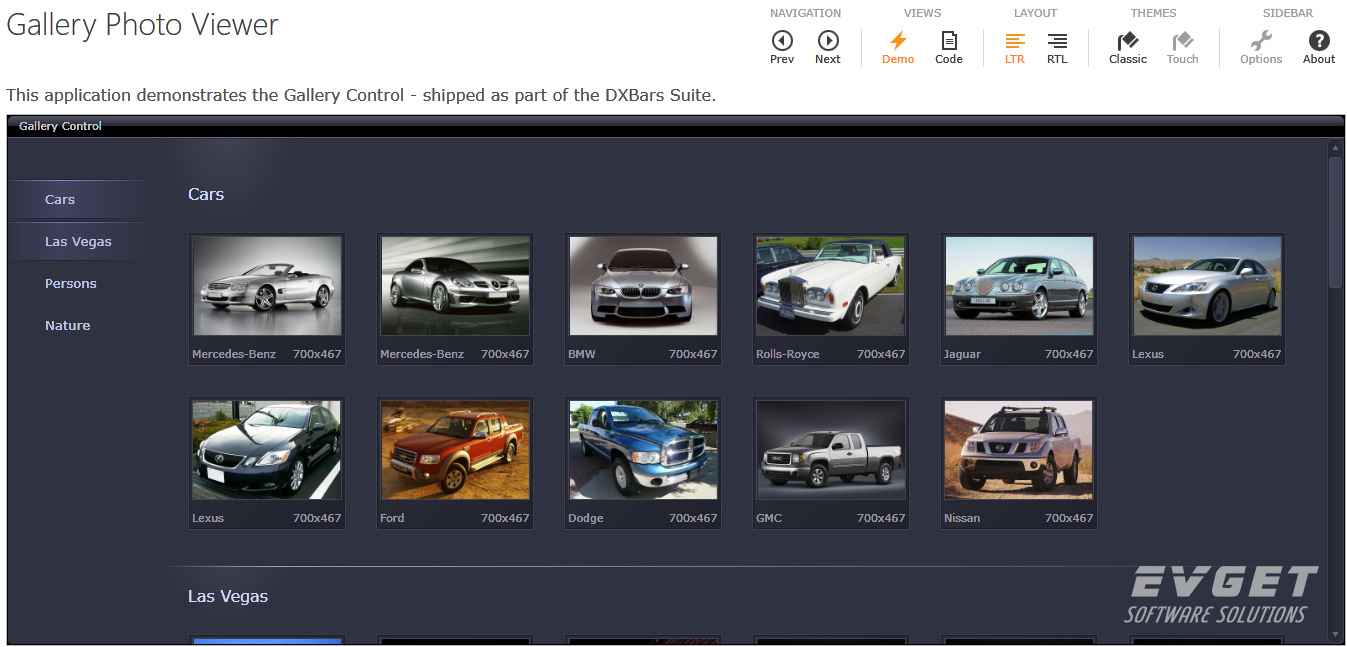Go to the previous demo with Prev
This screenshot has width=1347, height=647.
coord(782,47)
